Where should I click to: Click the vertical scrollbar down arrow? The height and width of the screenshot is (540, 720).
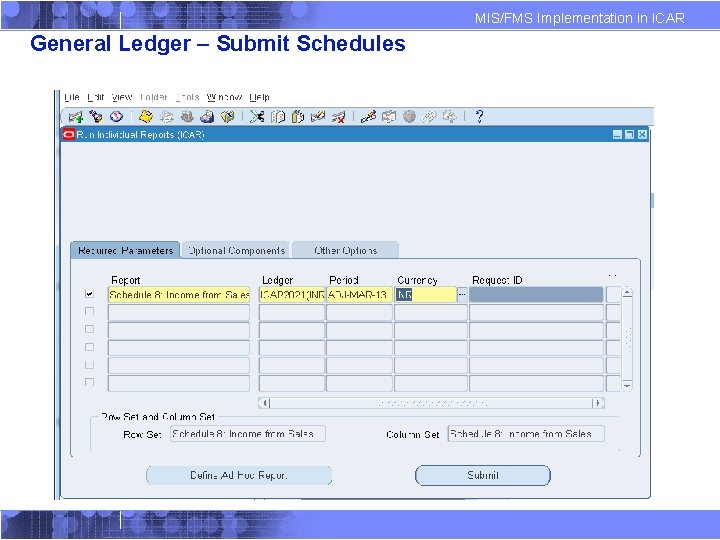click(627, 386)
